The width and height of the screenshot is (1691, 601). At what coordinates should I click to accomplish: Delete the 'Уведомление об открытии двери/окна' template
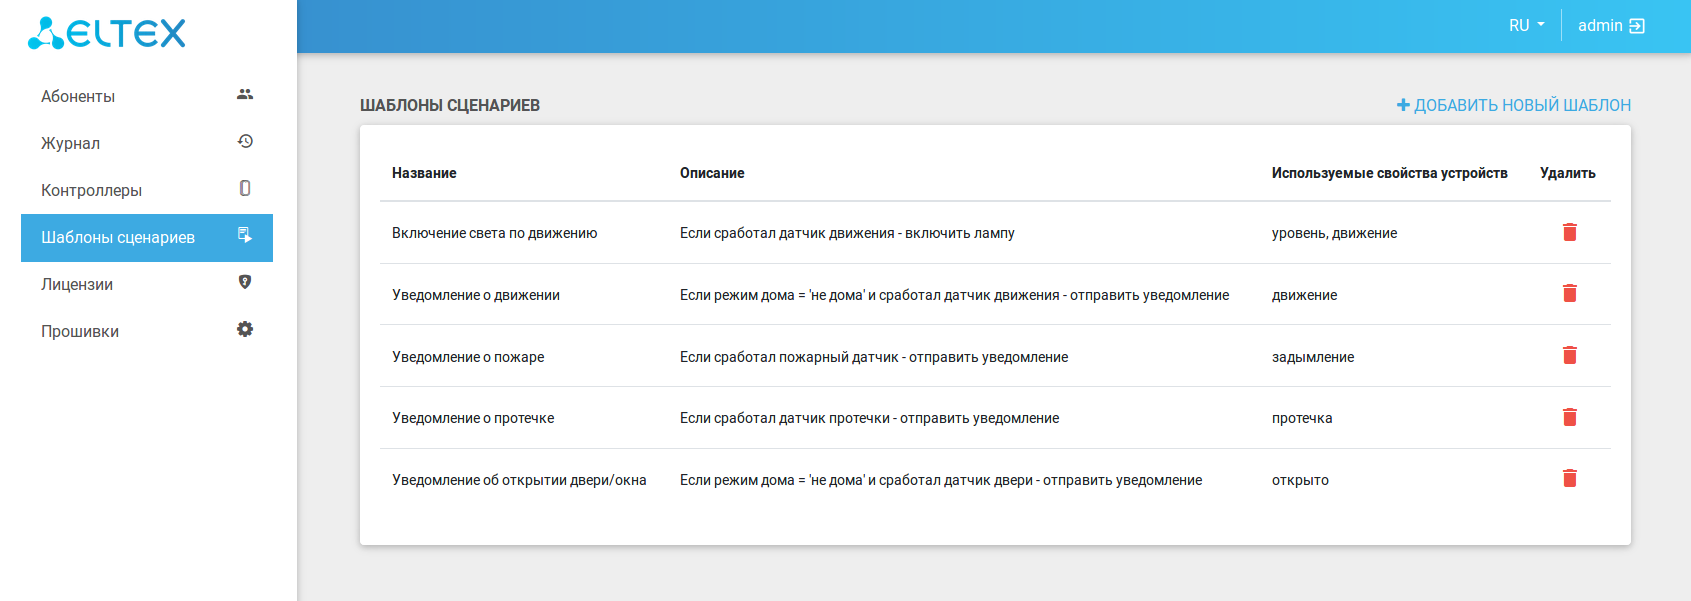point(1569,478)
